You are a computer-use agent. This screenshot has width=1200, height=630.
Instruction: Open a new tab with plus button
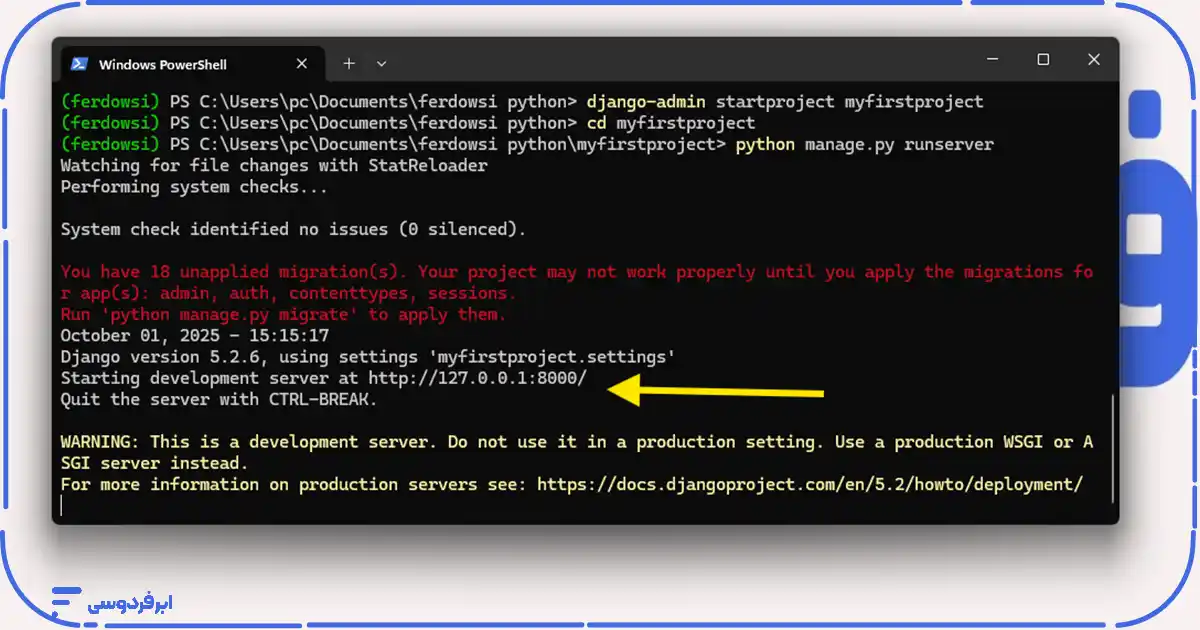(349, 63)
